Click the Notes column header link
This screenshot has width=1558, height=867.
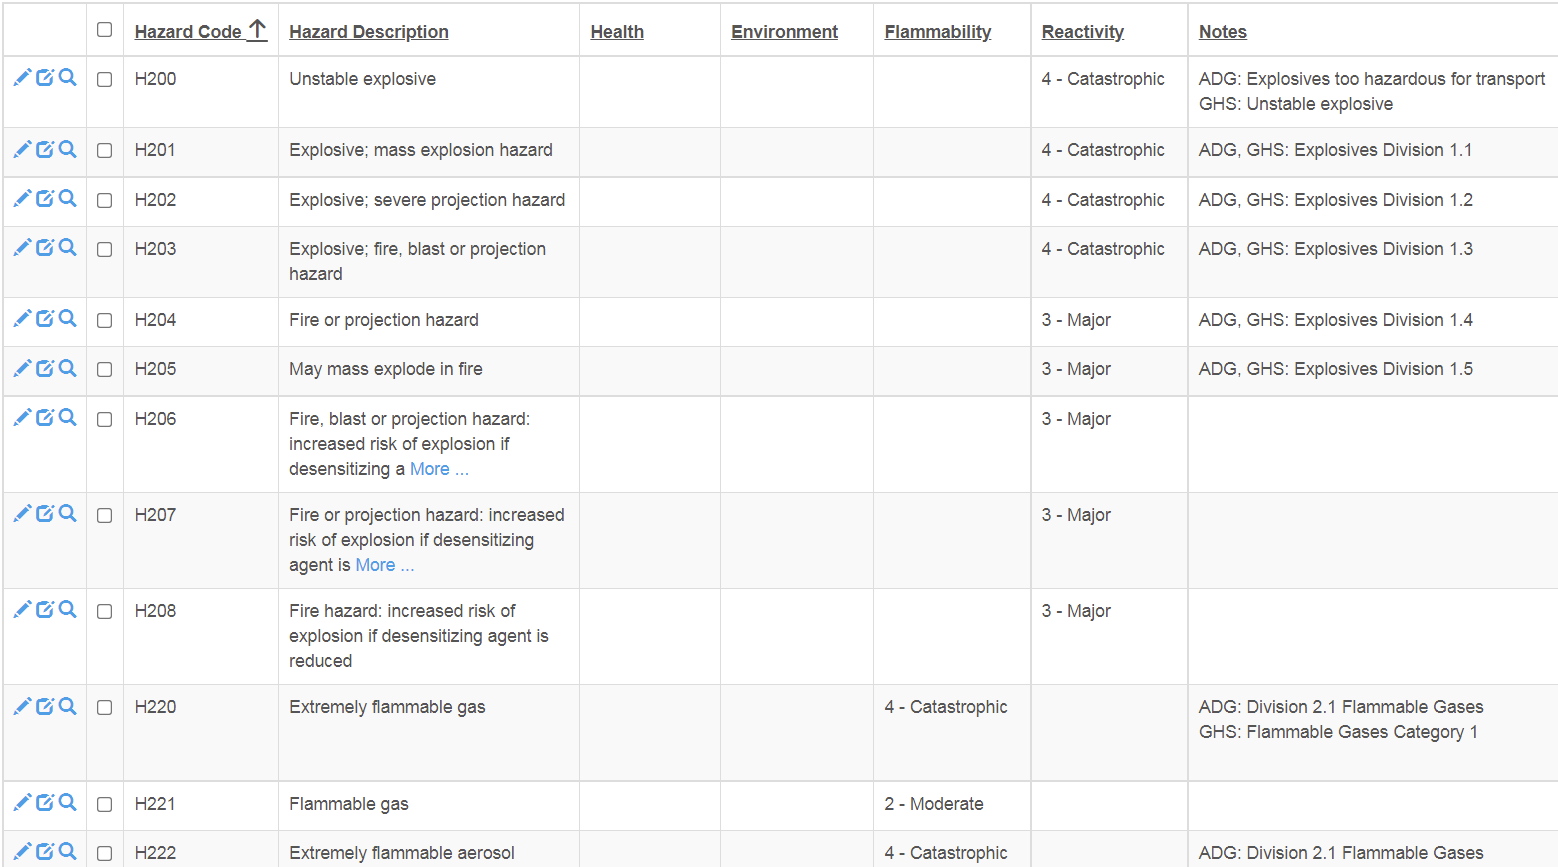coord(1222,32)
